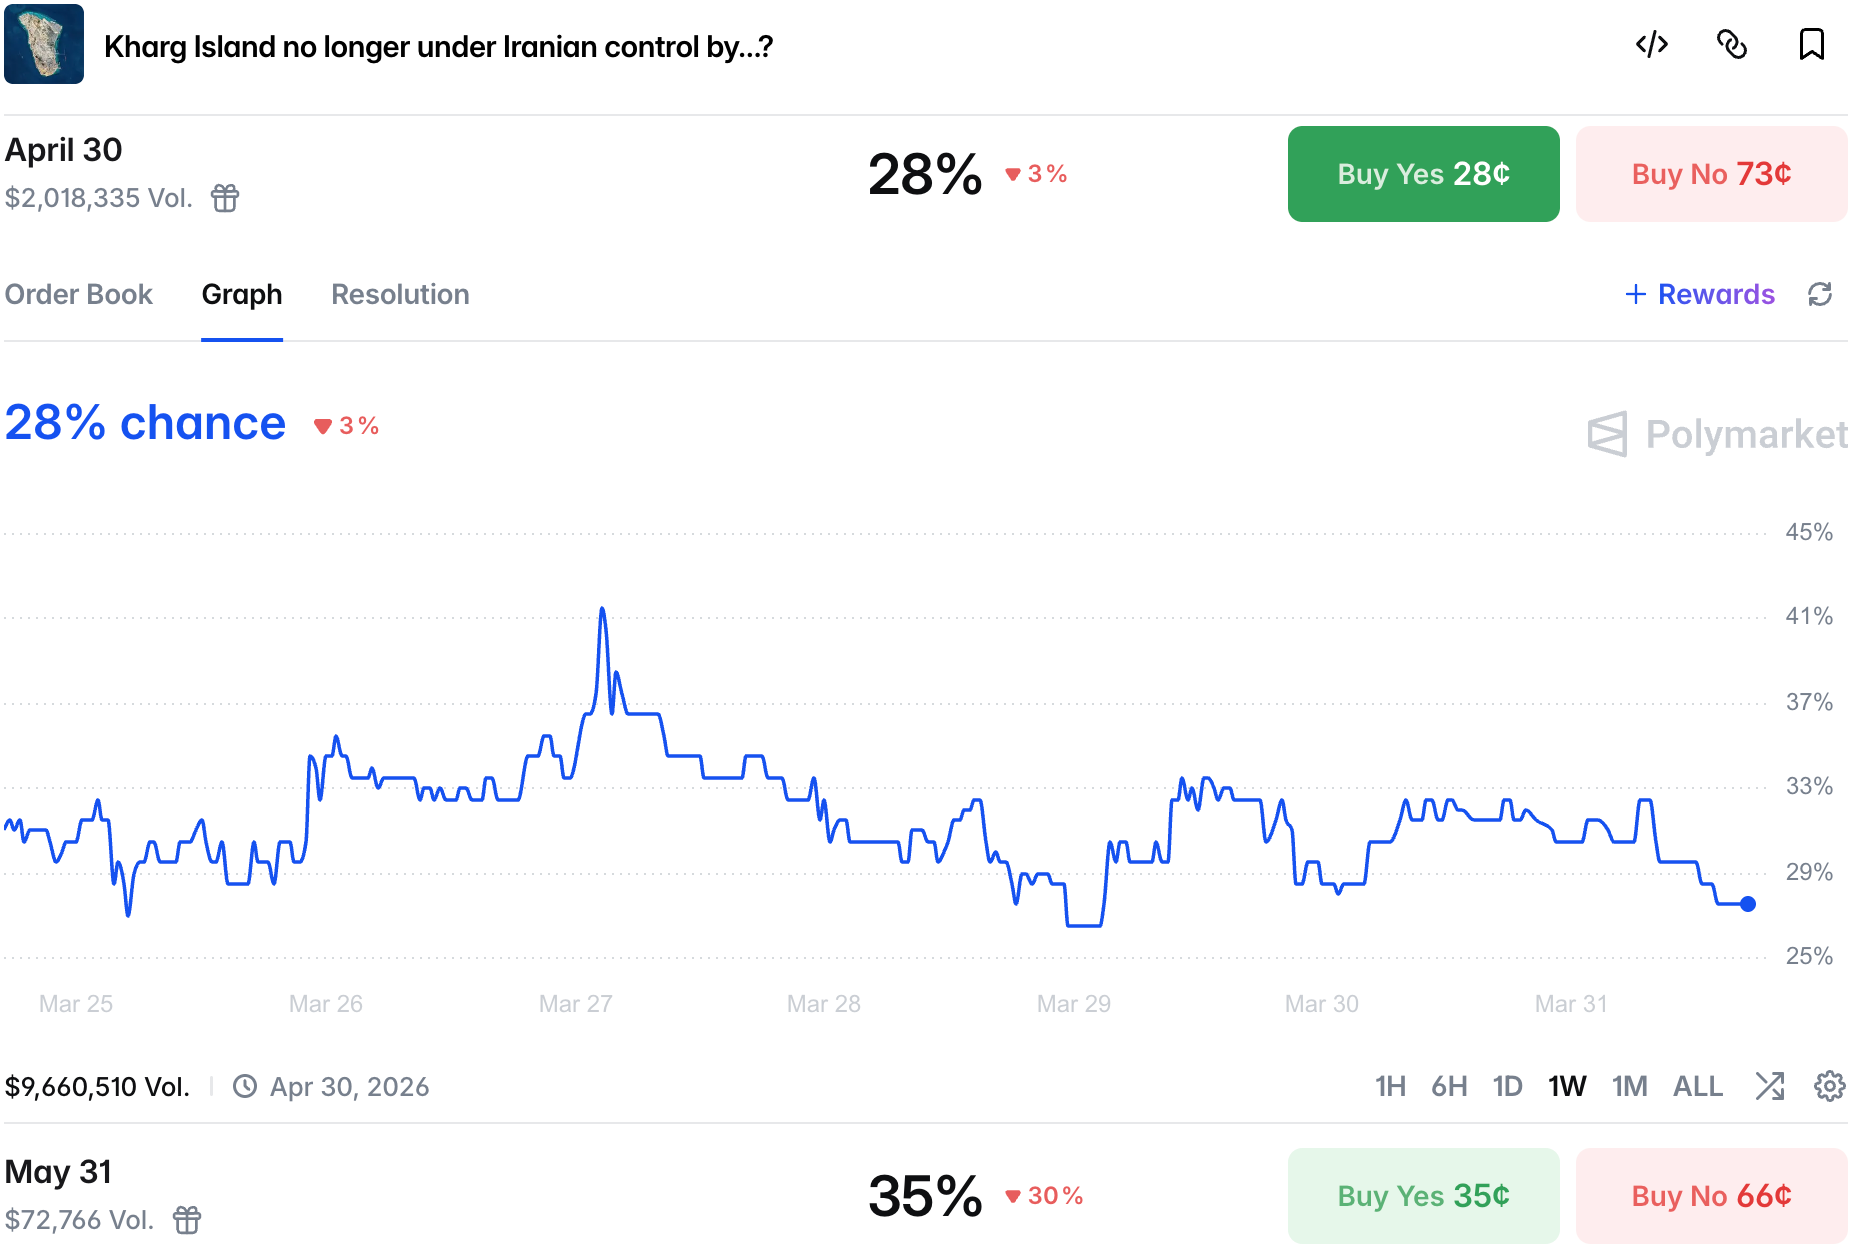Click the gift icon beside April 30 volume
Image resolution: width=1856 pixels, height=1254 pixels.
pos(225,198)
